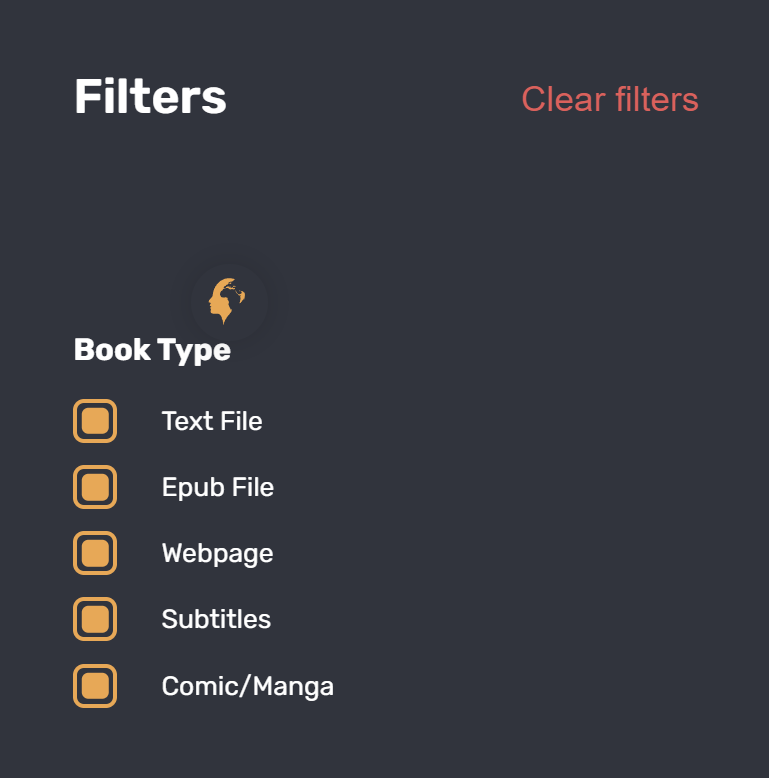Uncheck the Webpage checkbox
769x778 pixels.
click(x=95, y=553)
